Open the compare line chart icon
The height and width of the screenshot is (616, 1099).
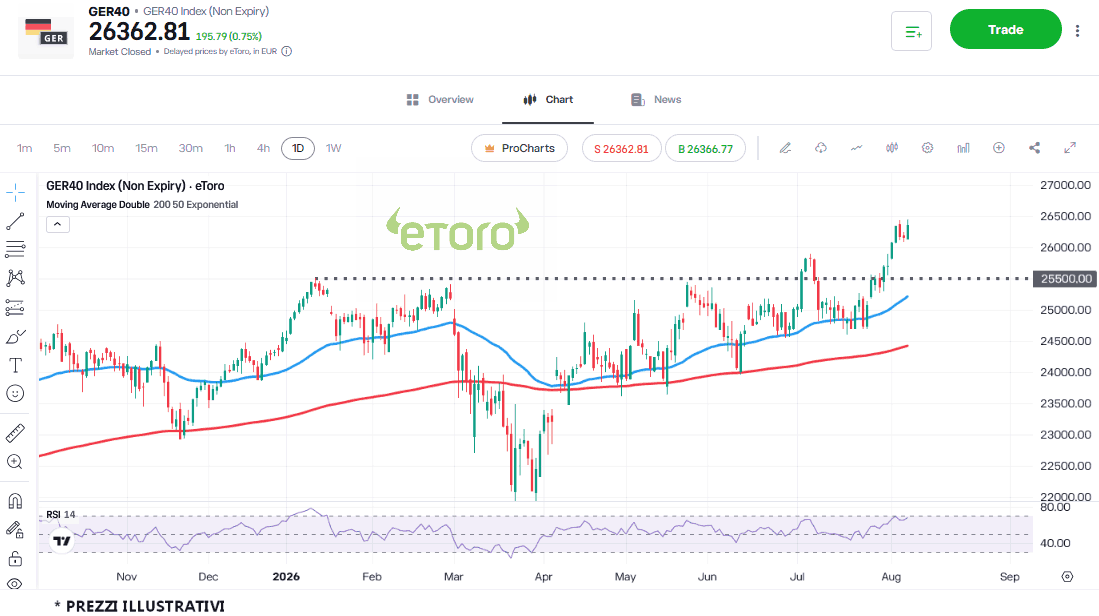pos(856,148)
